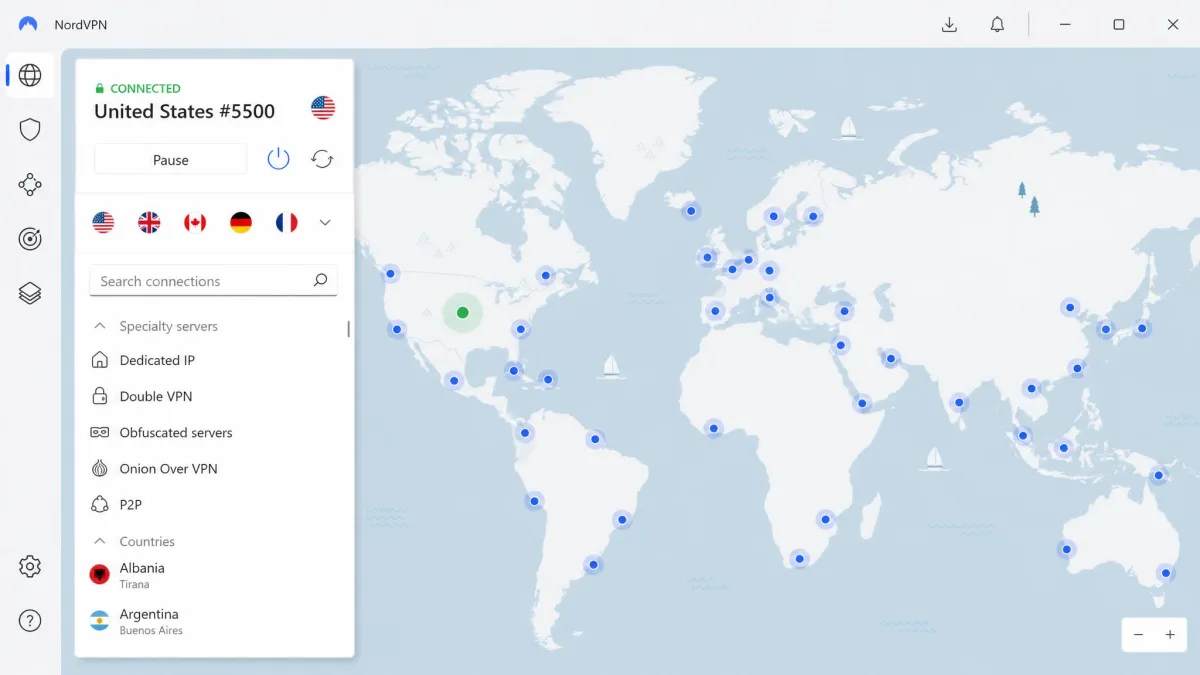This screenshot has height=675, width=1200.
Task: Click the Argentina flag icon
Action: point(100,620)
